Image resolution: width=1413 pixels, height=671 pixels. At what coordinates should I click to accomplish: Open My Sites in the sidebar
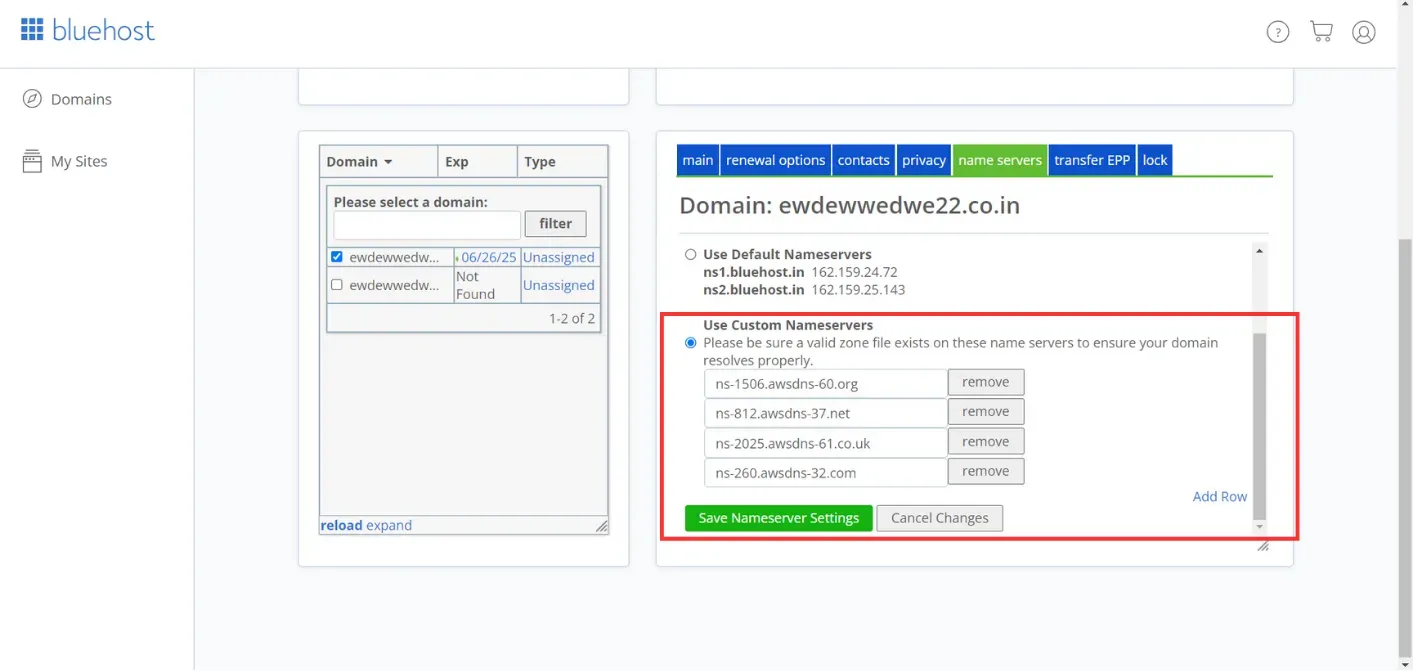(x=79, y=161)
